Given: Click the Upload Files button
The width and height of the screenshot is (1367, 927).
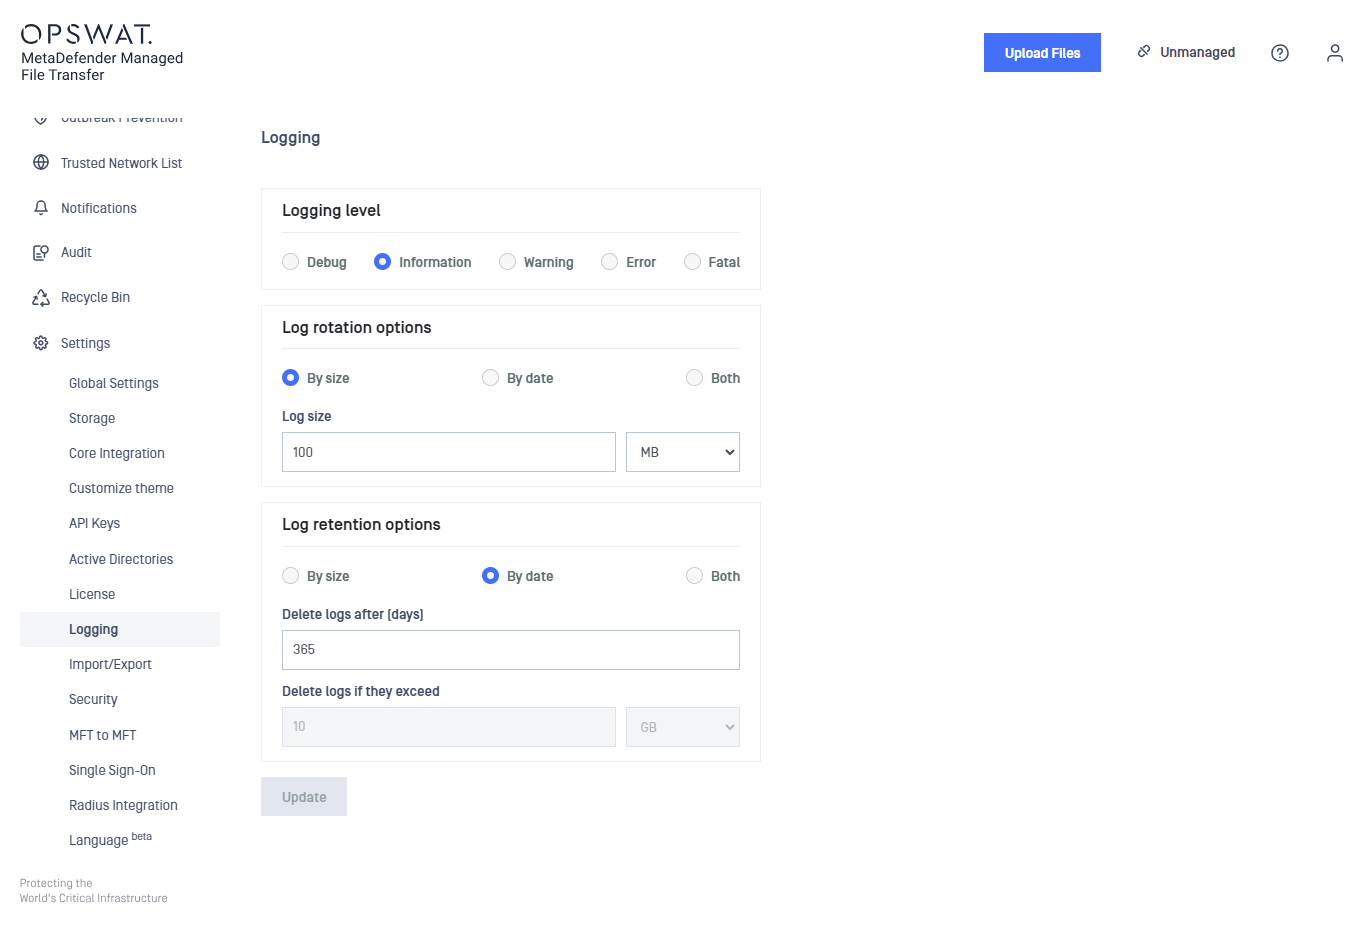Looking at the screenshot, I should [1042, 53].
